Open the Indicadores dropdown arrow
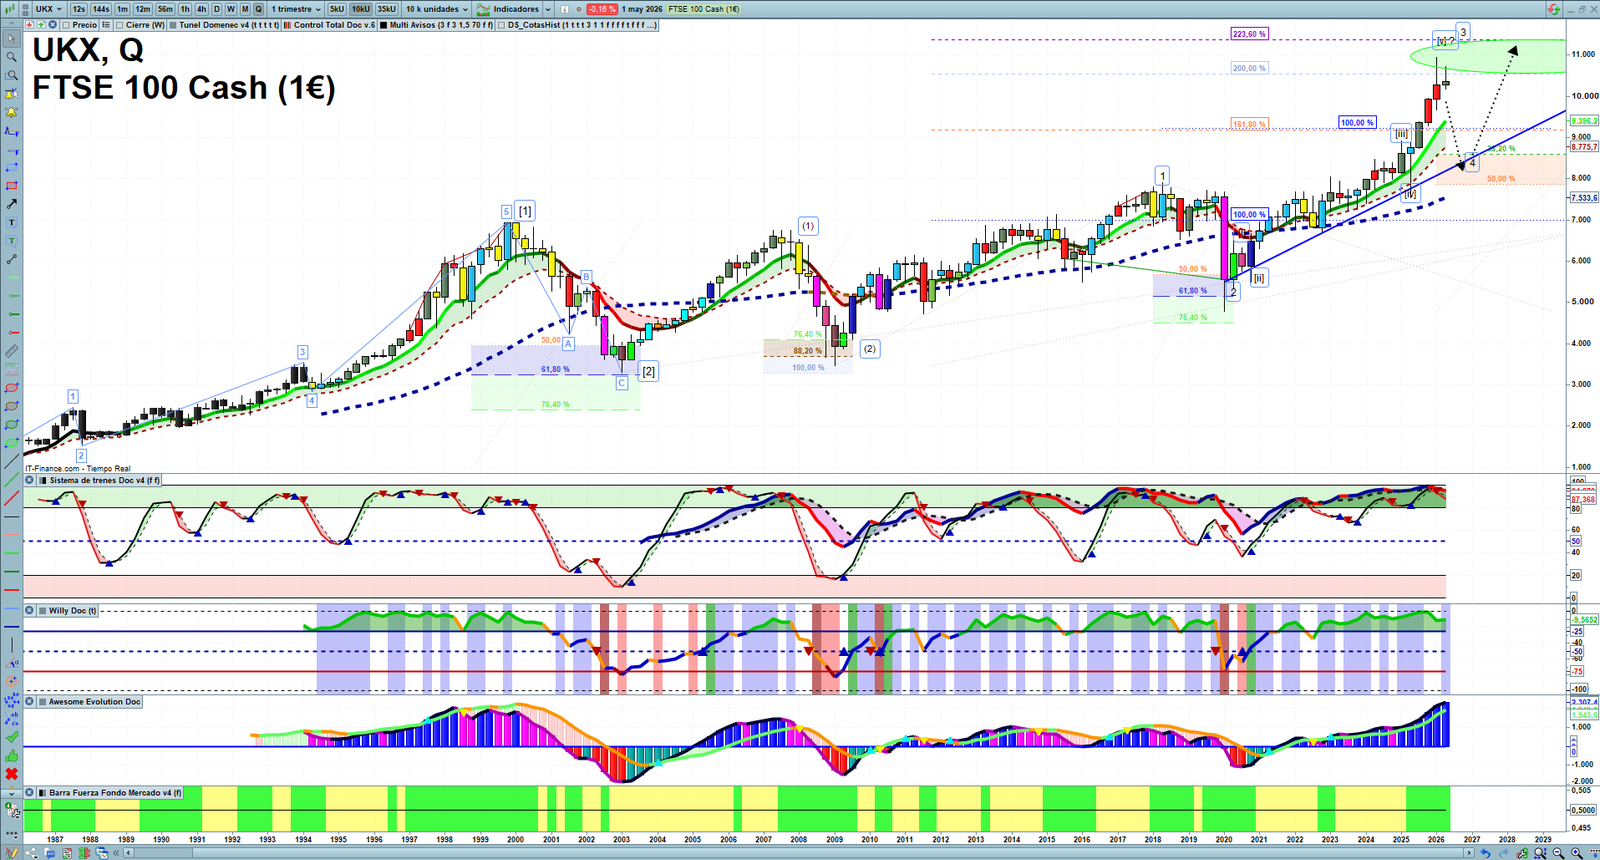The height and width of the screenshot is (860, 1600). point(547,9)
